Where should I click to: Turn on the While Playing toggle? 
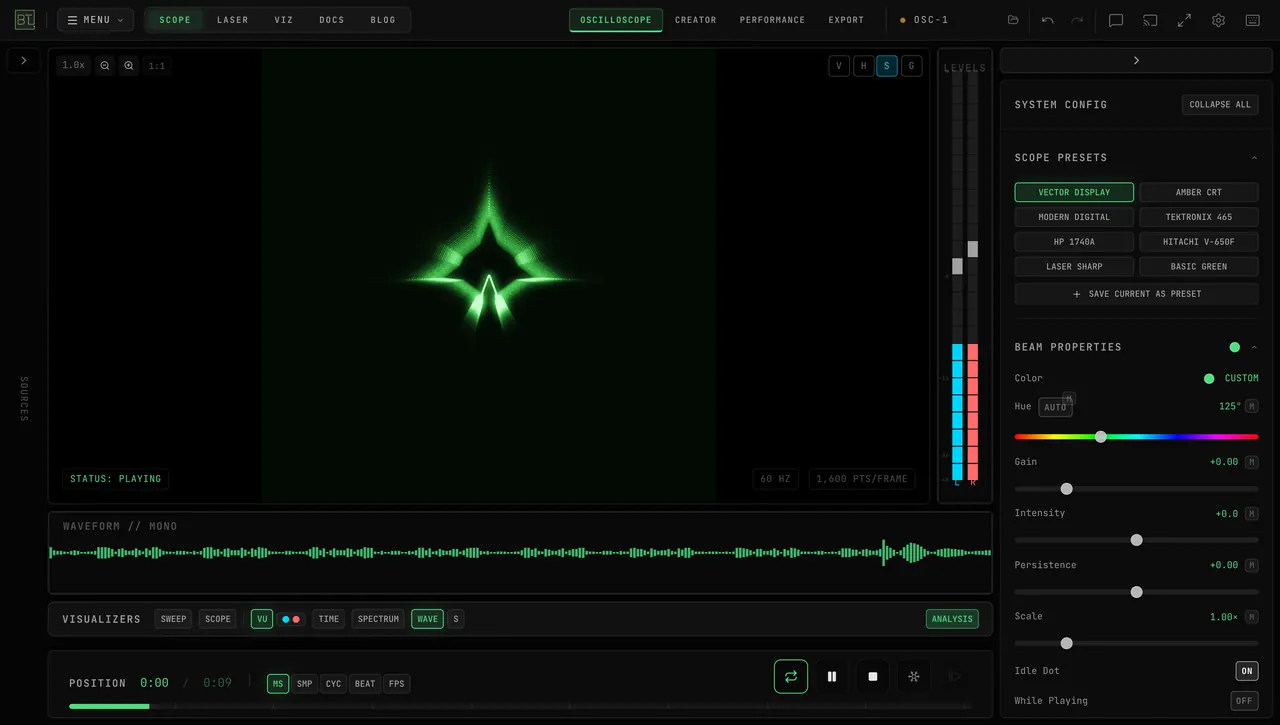coord(1244,701)
